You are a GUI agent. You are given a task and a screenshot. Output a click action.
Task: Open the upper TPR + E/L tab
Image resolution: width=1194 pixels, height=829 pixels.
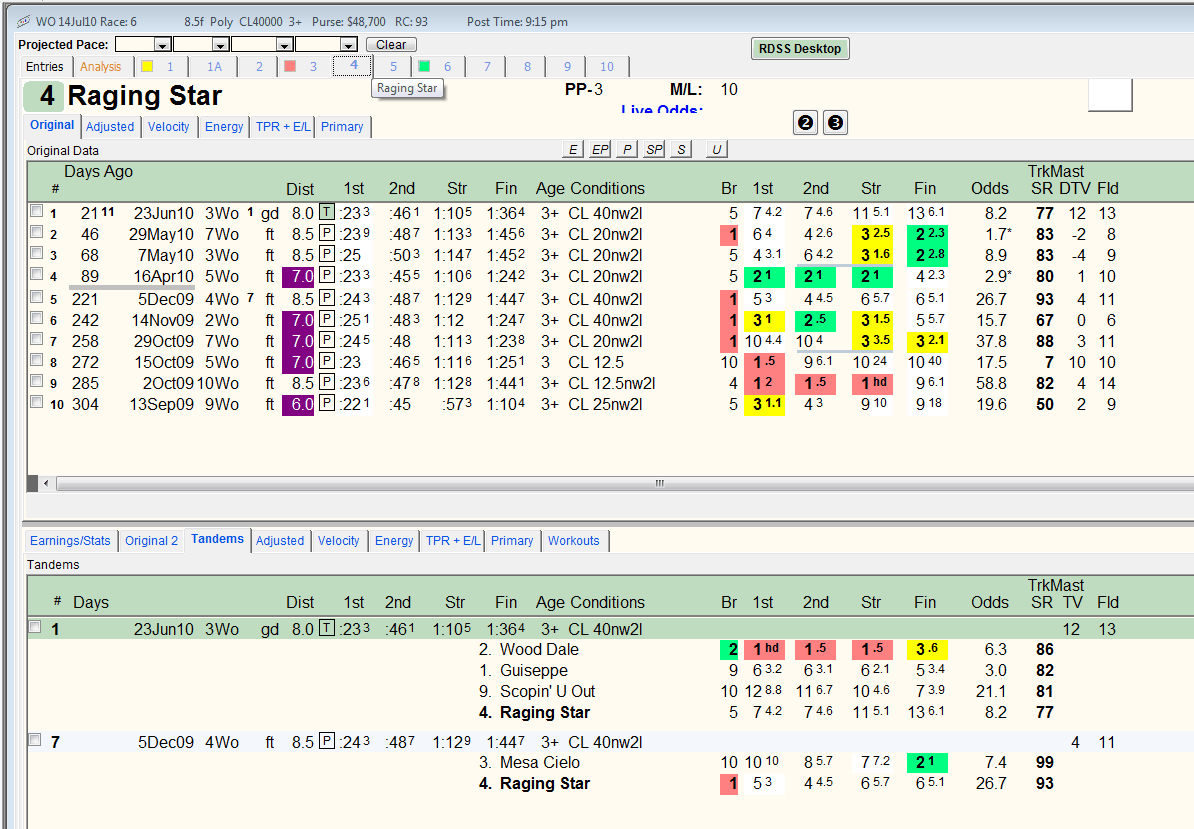coord(283,127)
